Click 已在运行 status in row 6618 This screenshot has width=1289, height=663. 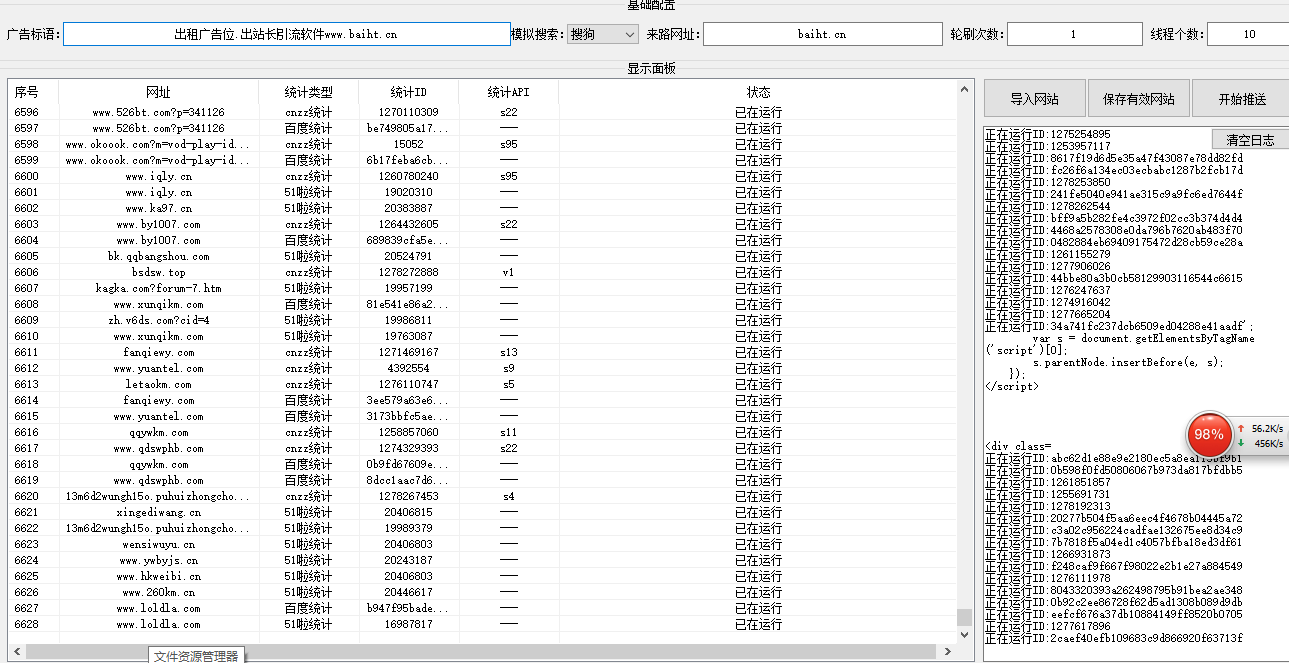758,464
